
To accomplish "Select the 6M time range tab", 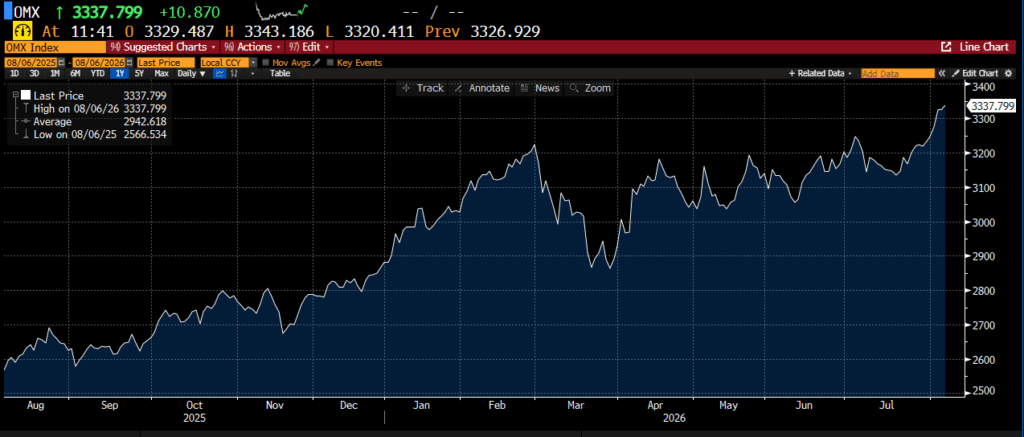I will (x=75, y=73).
